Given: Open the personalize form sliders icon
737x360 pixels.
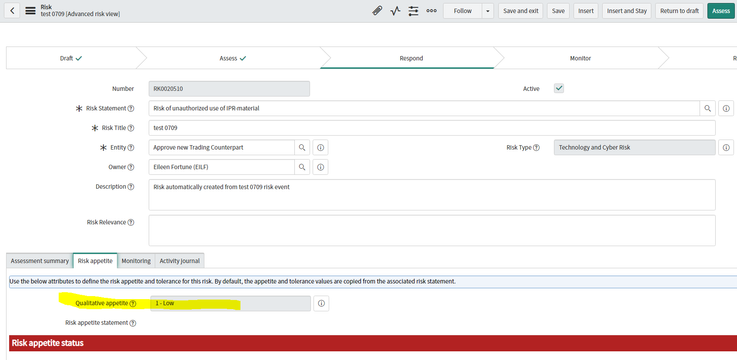Looking at the screenshot, I should point(413,11).
